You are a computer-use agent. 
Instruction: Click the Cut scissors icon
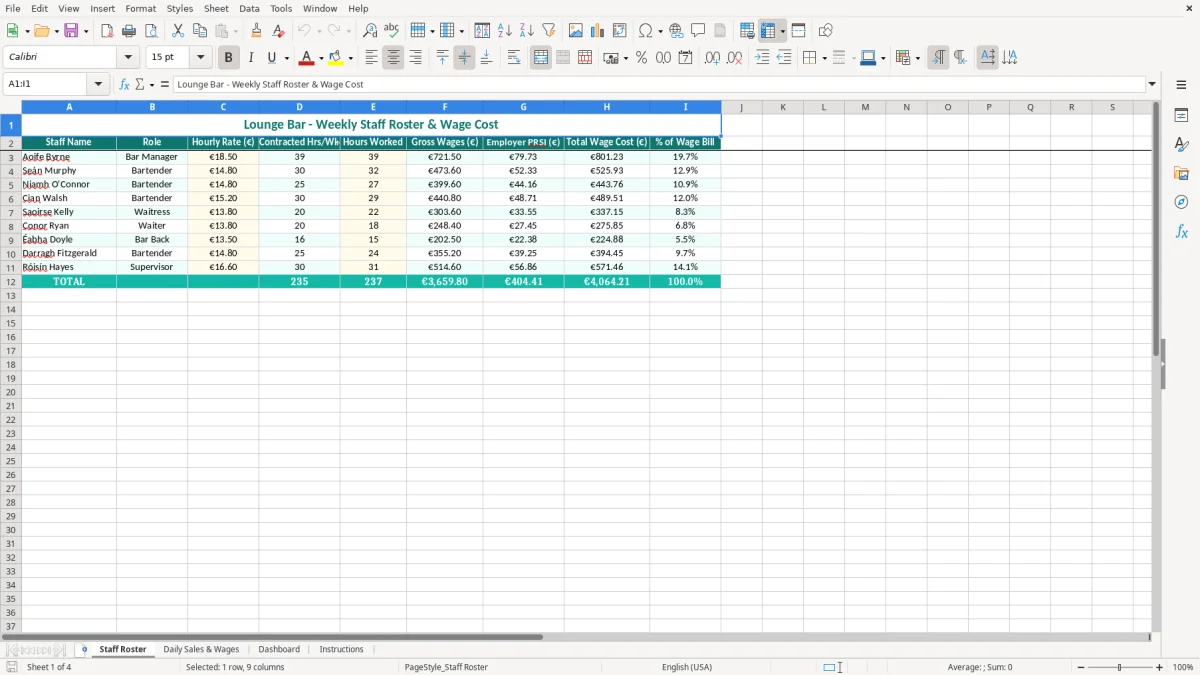177,31
